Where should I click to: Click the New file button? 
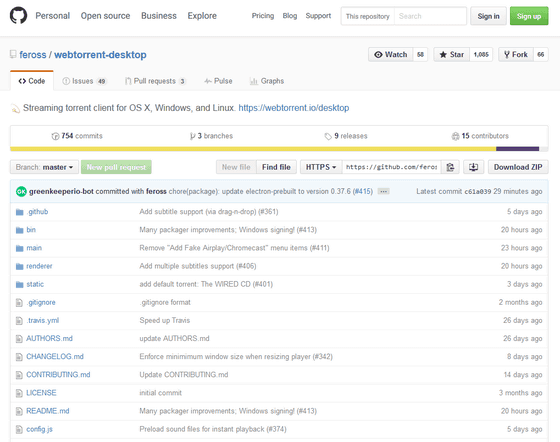(x=236, y=167)
